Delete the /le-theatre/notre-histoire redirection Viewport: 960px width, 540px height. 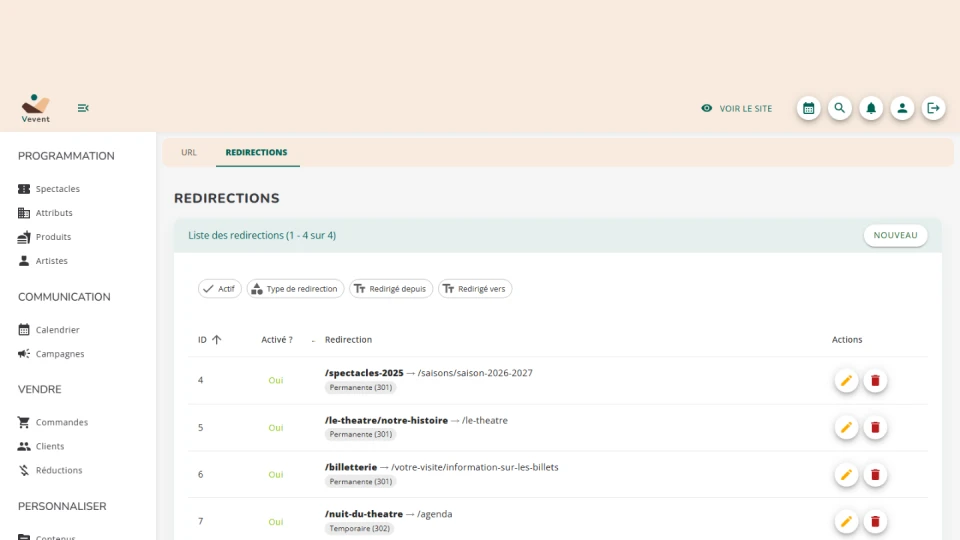pyautogui.click(x=876, y=428)
